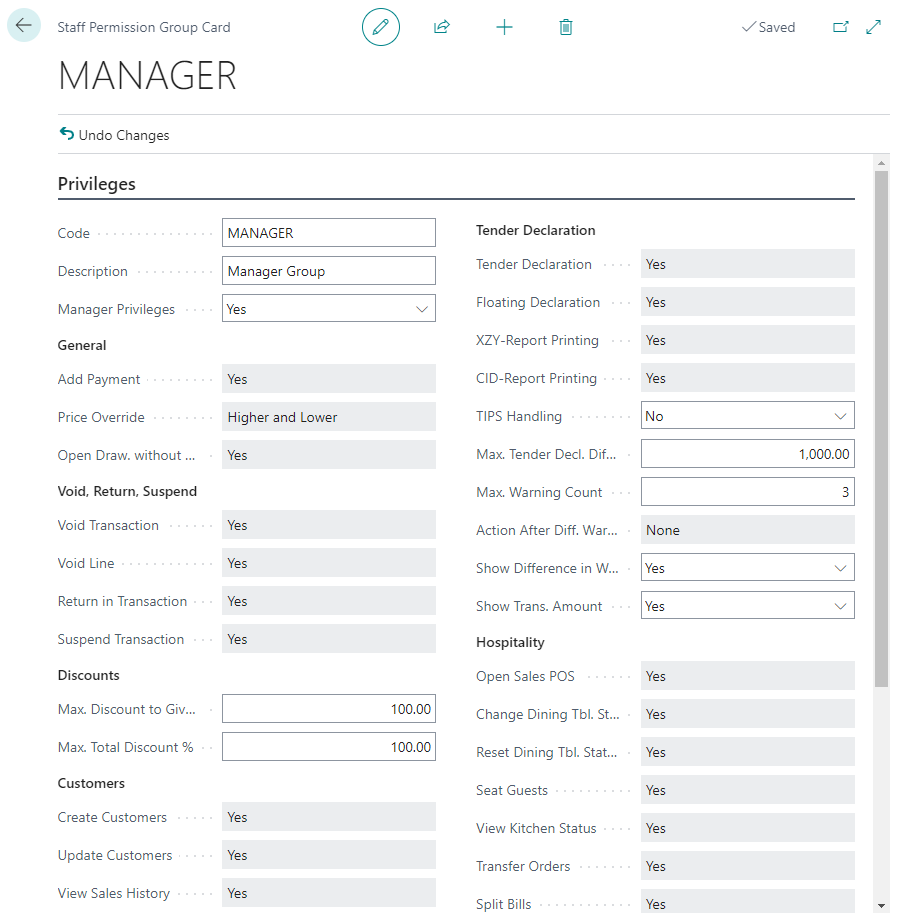The width and height of the screenshot is (897, 913).
Task: Edit the Code input field
Action: tap(329, 233)
